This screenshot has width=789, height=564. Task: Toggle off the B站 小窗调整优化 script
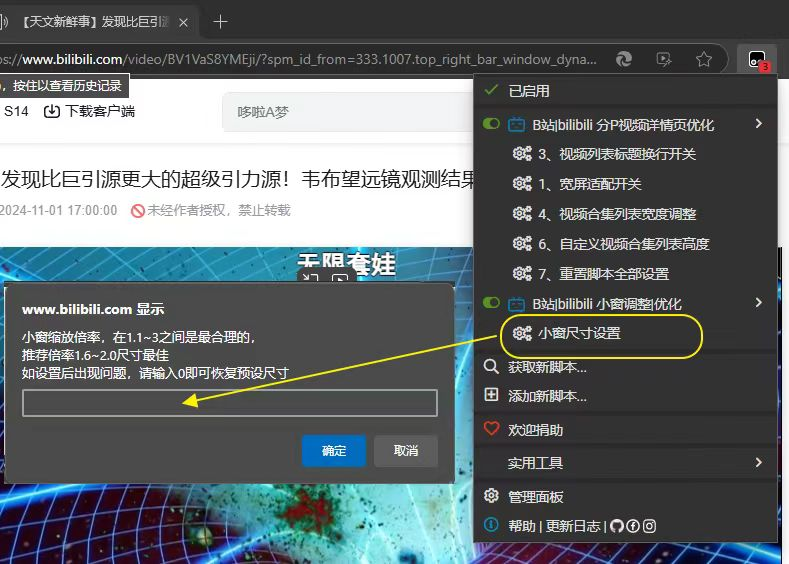pyautogui.click(x=491, y=303)
